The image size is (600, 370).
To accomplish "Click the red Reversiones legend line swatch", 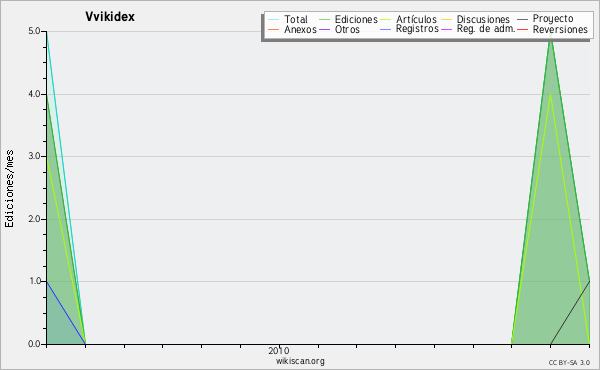I will [522, 29].
